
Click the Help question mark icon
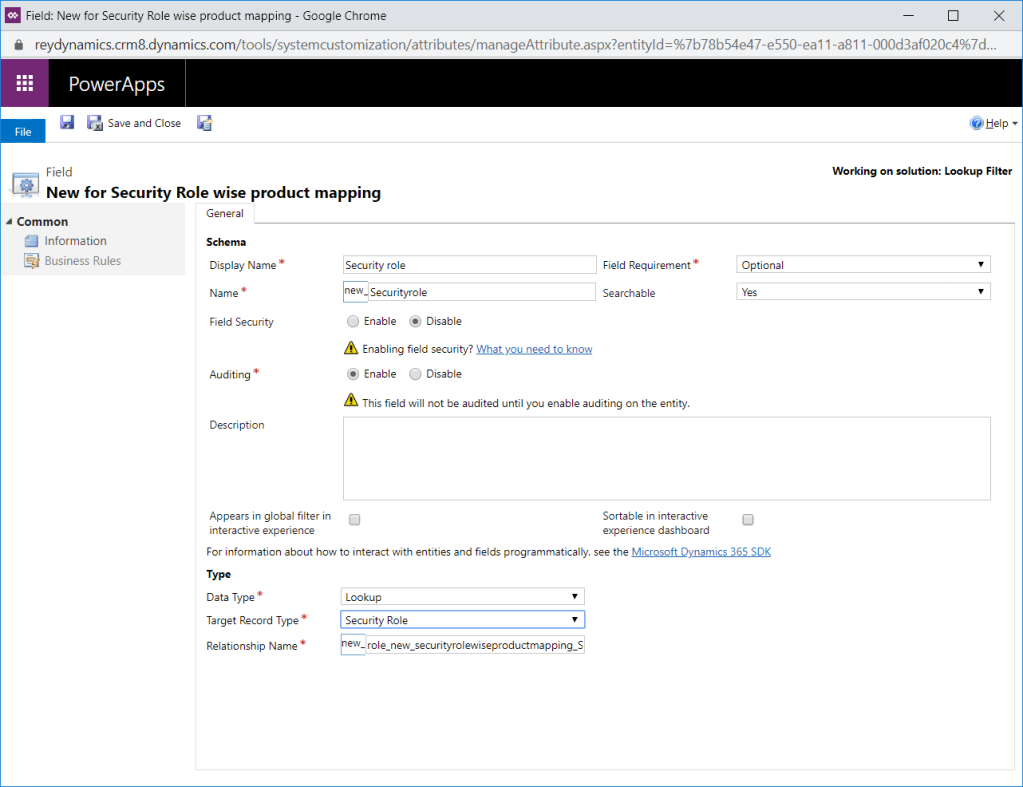point(976,123)
